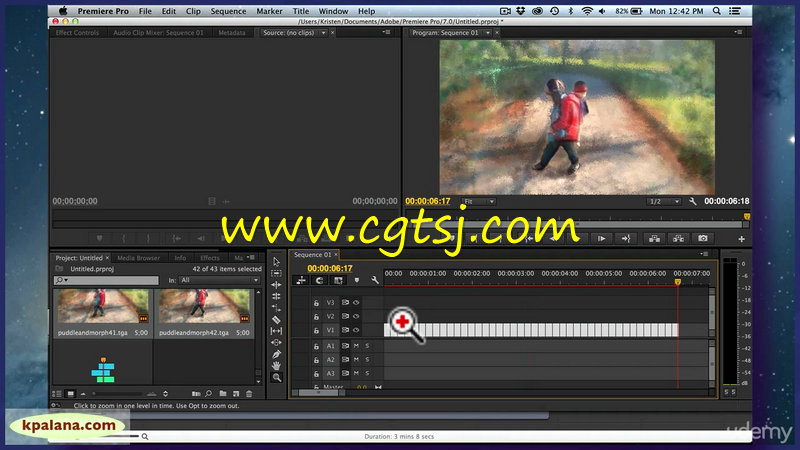Click the Lift button in Program monitor
800x450 pixels.
pos(654,238)
